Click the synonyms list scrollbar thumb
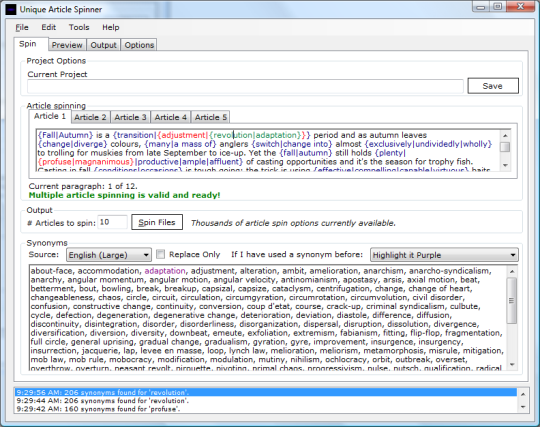 coord(512,301)
